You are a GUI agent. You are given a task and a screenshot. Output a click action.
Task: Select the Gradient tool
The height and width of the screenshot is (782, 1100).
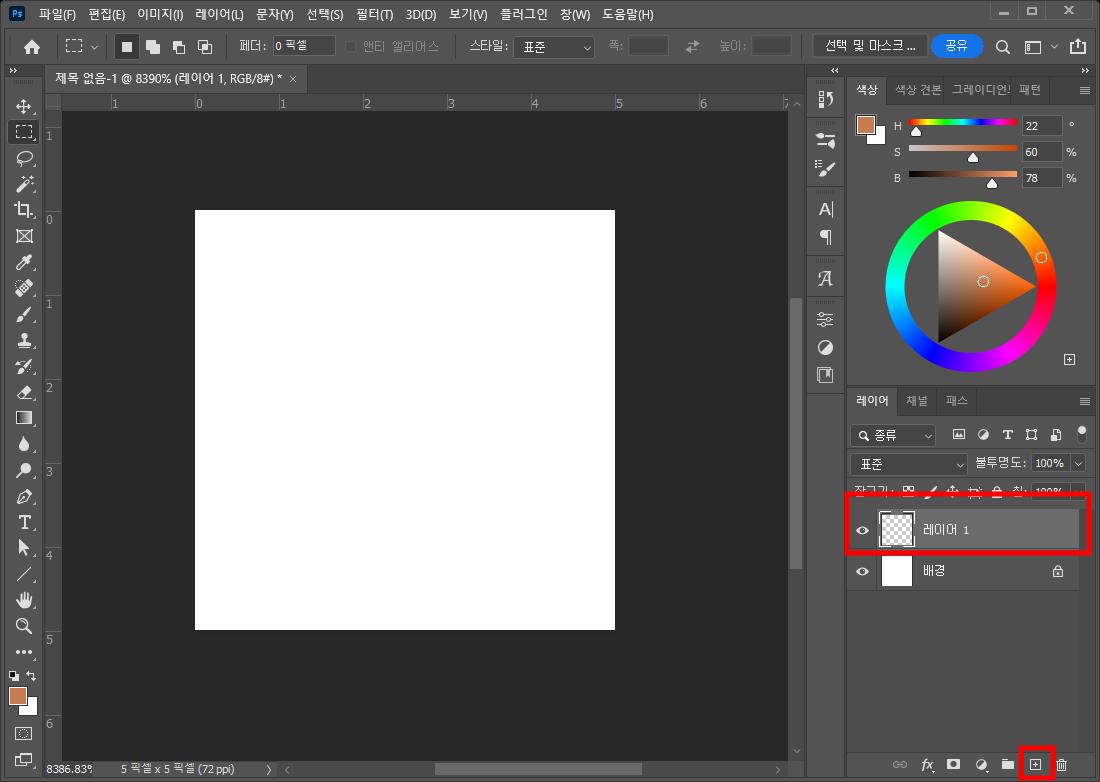tap(24, 418)
